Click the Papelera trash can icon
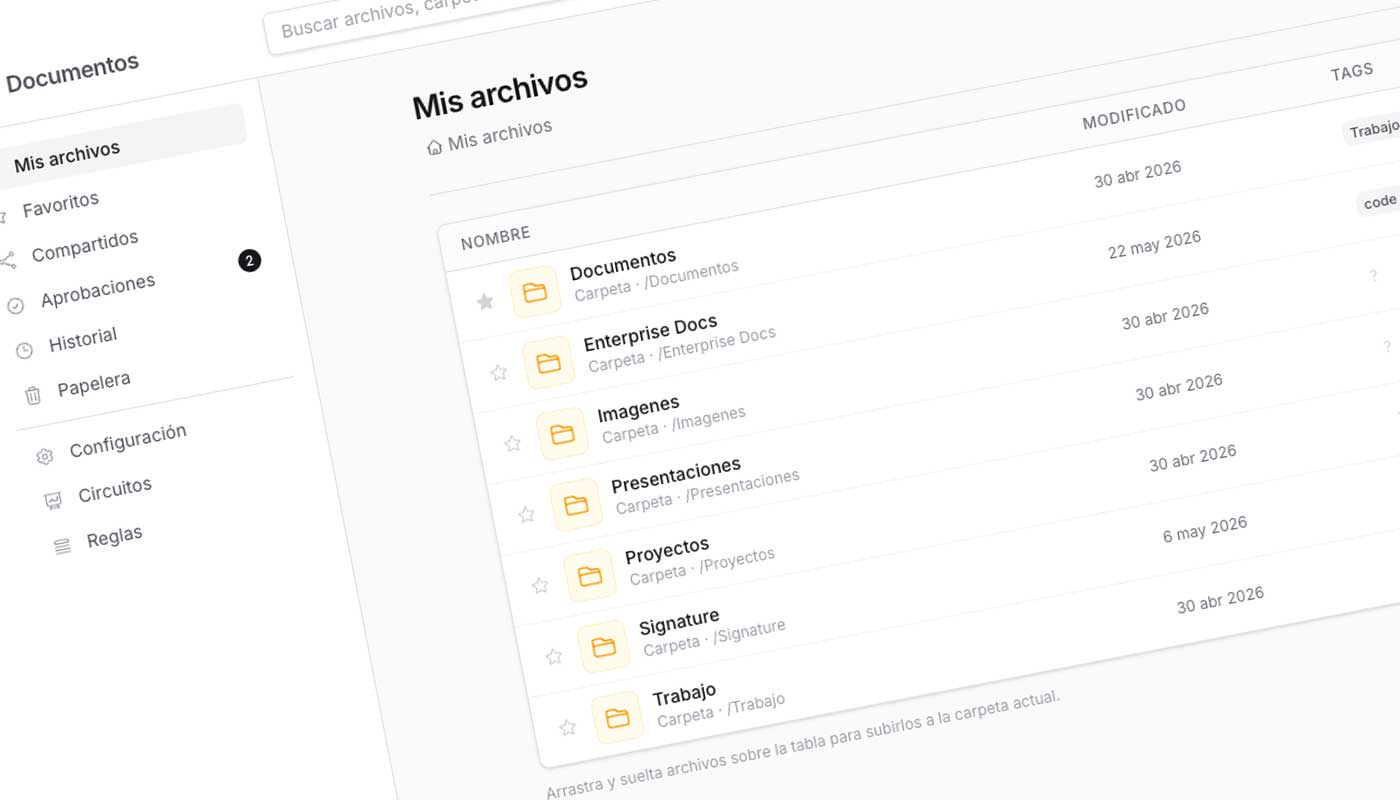 click(x=33, y=395)
